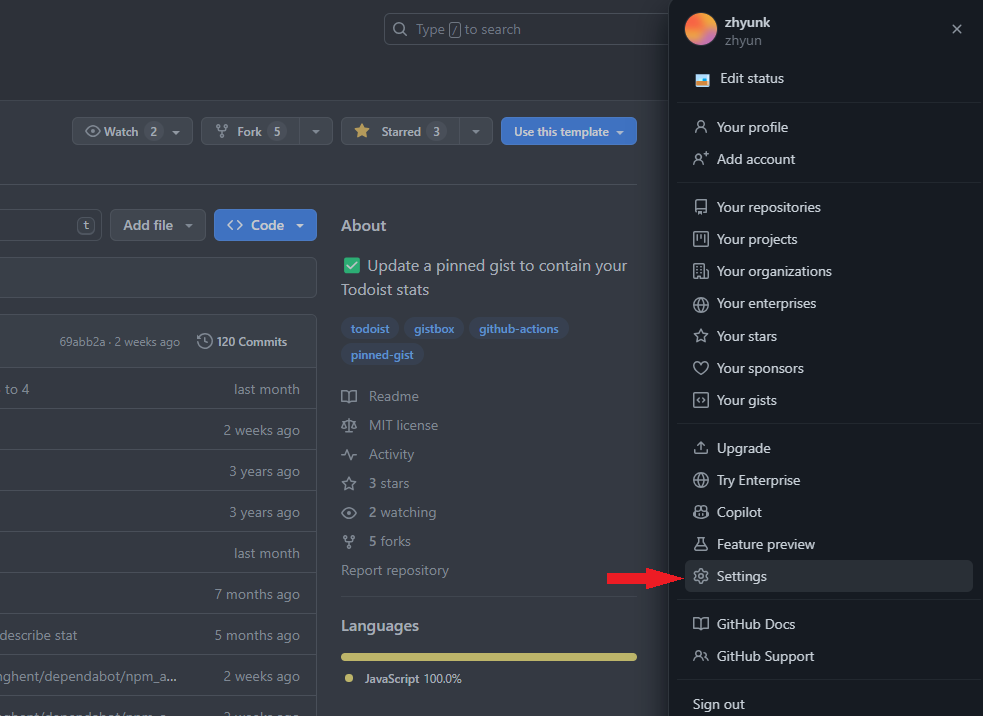983x716 pixels.
Task: Click the people icon beside GitHub Support
Action: [x=700, y=656]
